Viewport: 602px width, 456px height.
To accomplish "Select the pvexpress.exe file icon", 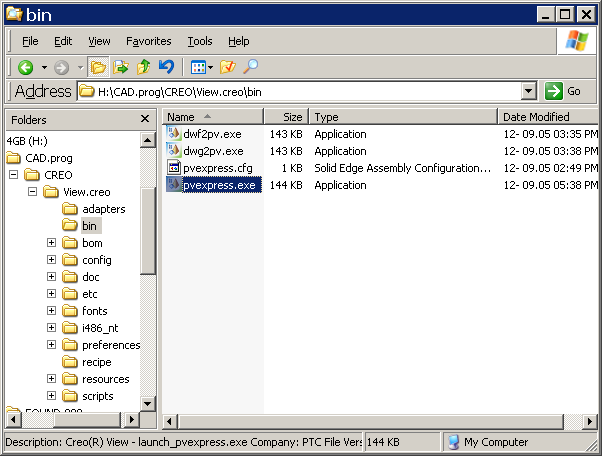I will [173, 184].
